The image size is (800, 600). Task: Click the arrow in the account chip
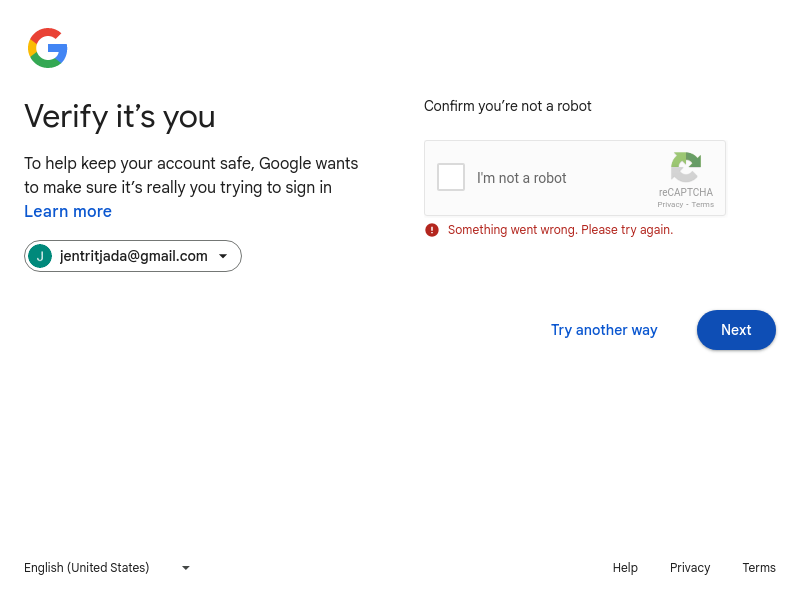223,256
